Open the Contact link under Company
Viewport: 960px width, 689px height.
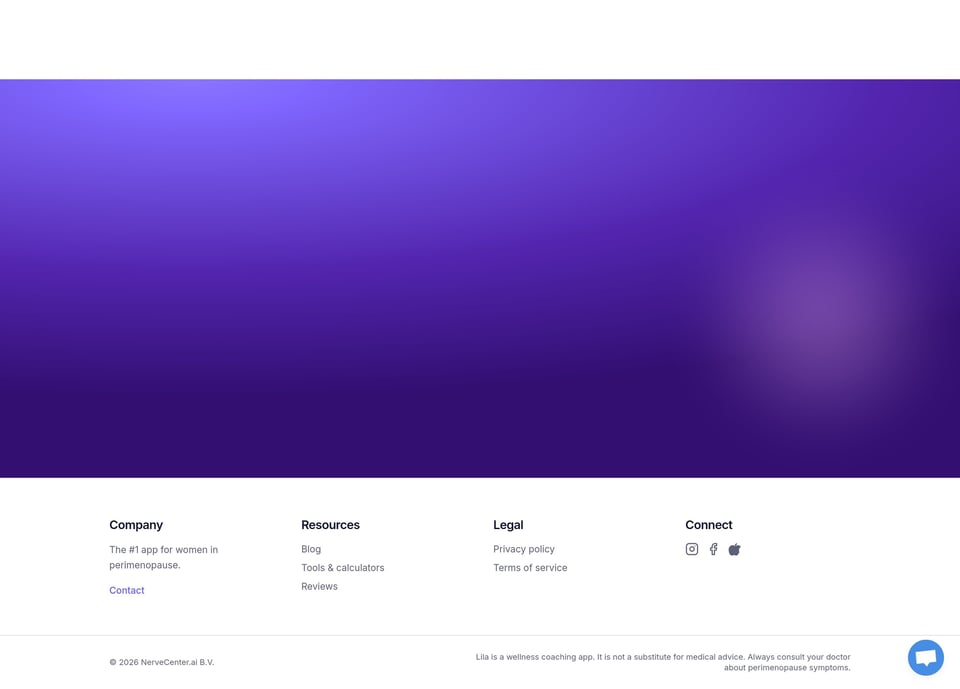127,590
